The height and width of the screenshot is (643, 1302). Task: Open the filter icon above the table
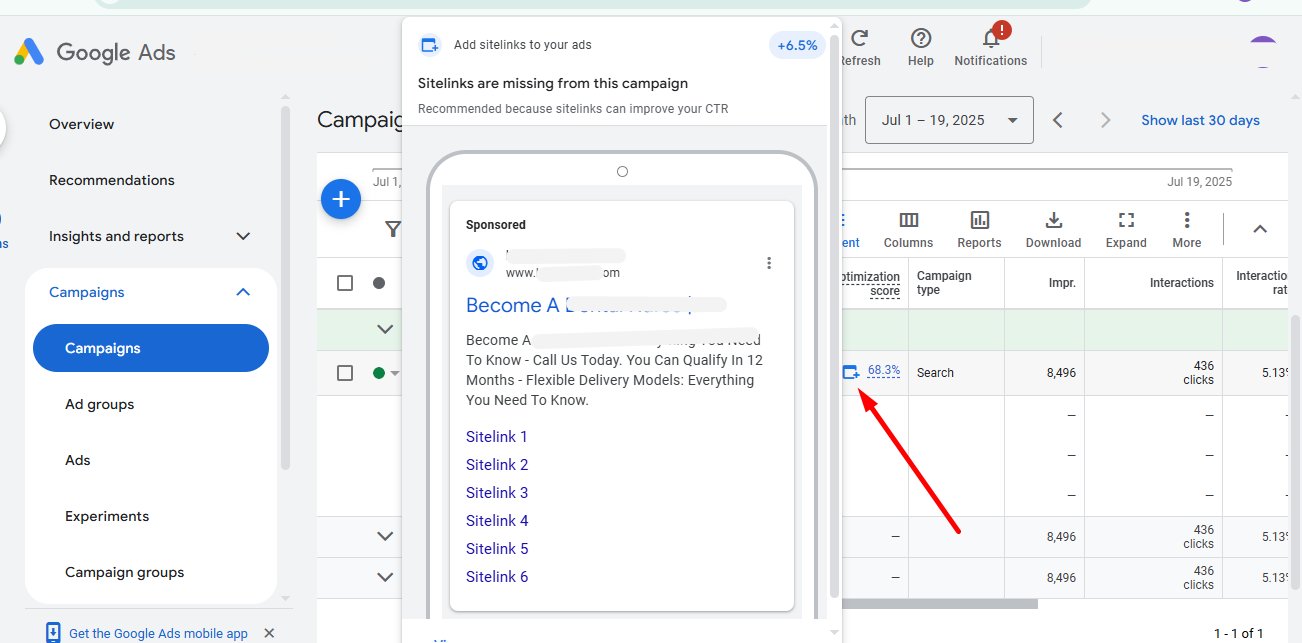[x=393, y=229]
